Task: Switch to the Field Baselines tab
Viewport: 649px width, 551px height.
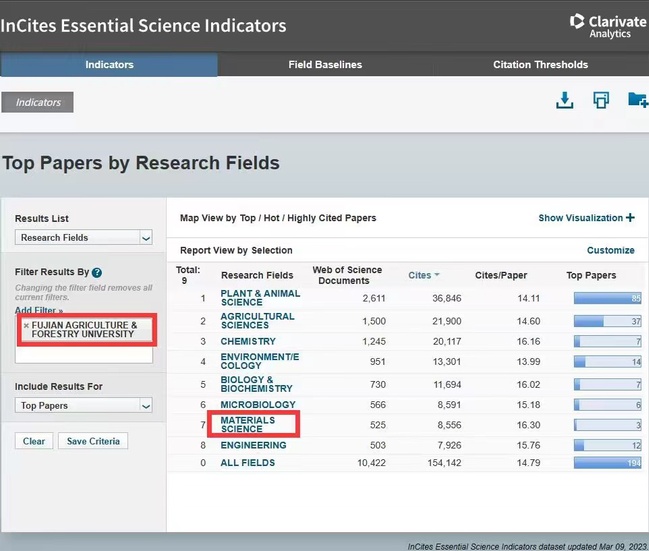Action: 325,65
